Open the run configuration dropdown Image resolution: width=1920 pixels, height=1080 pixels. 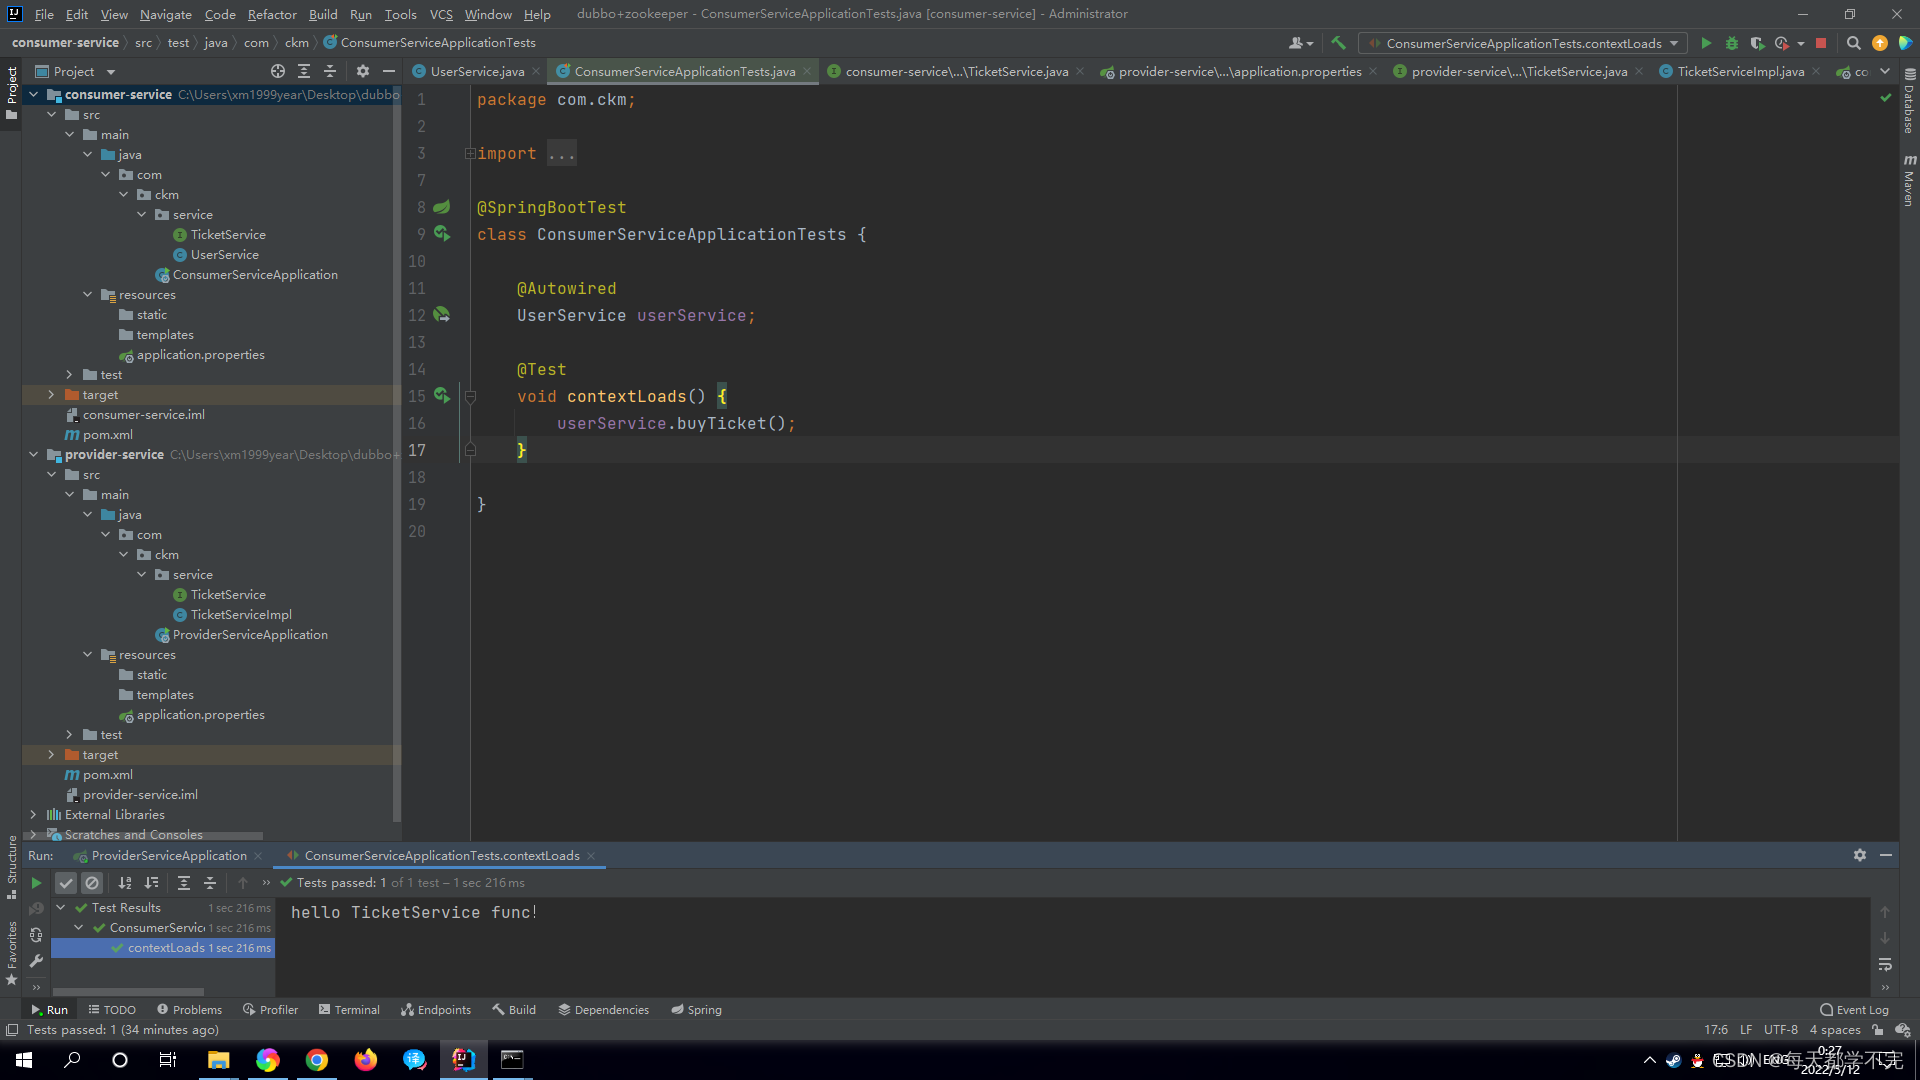[1523, 43]
